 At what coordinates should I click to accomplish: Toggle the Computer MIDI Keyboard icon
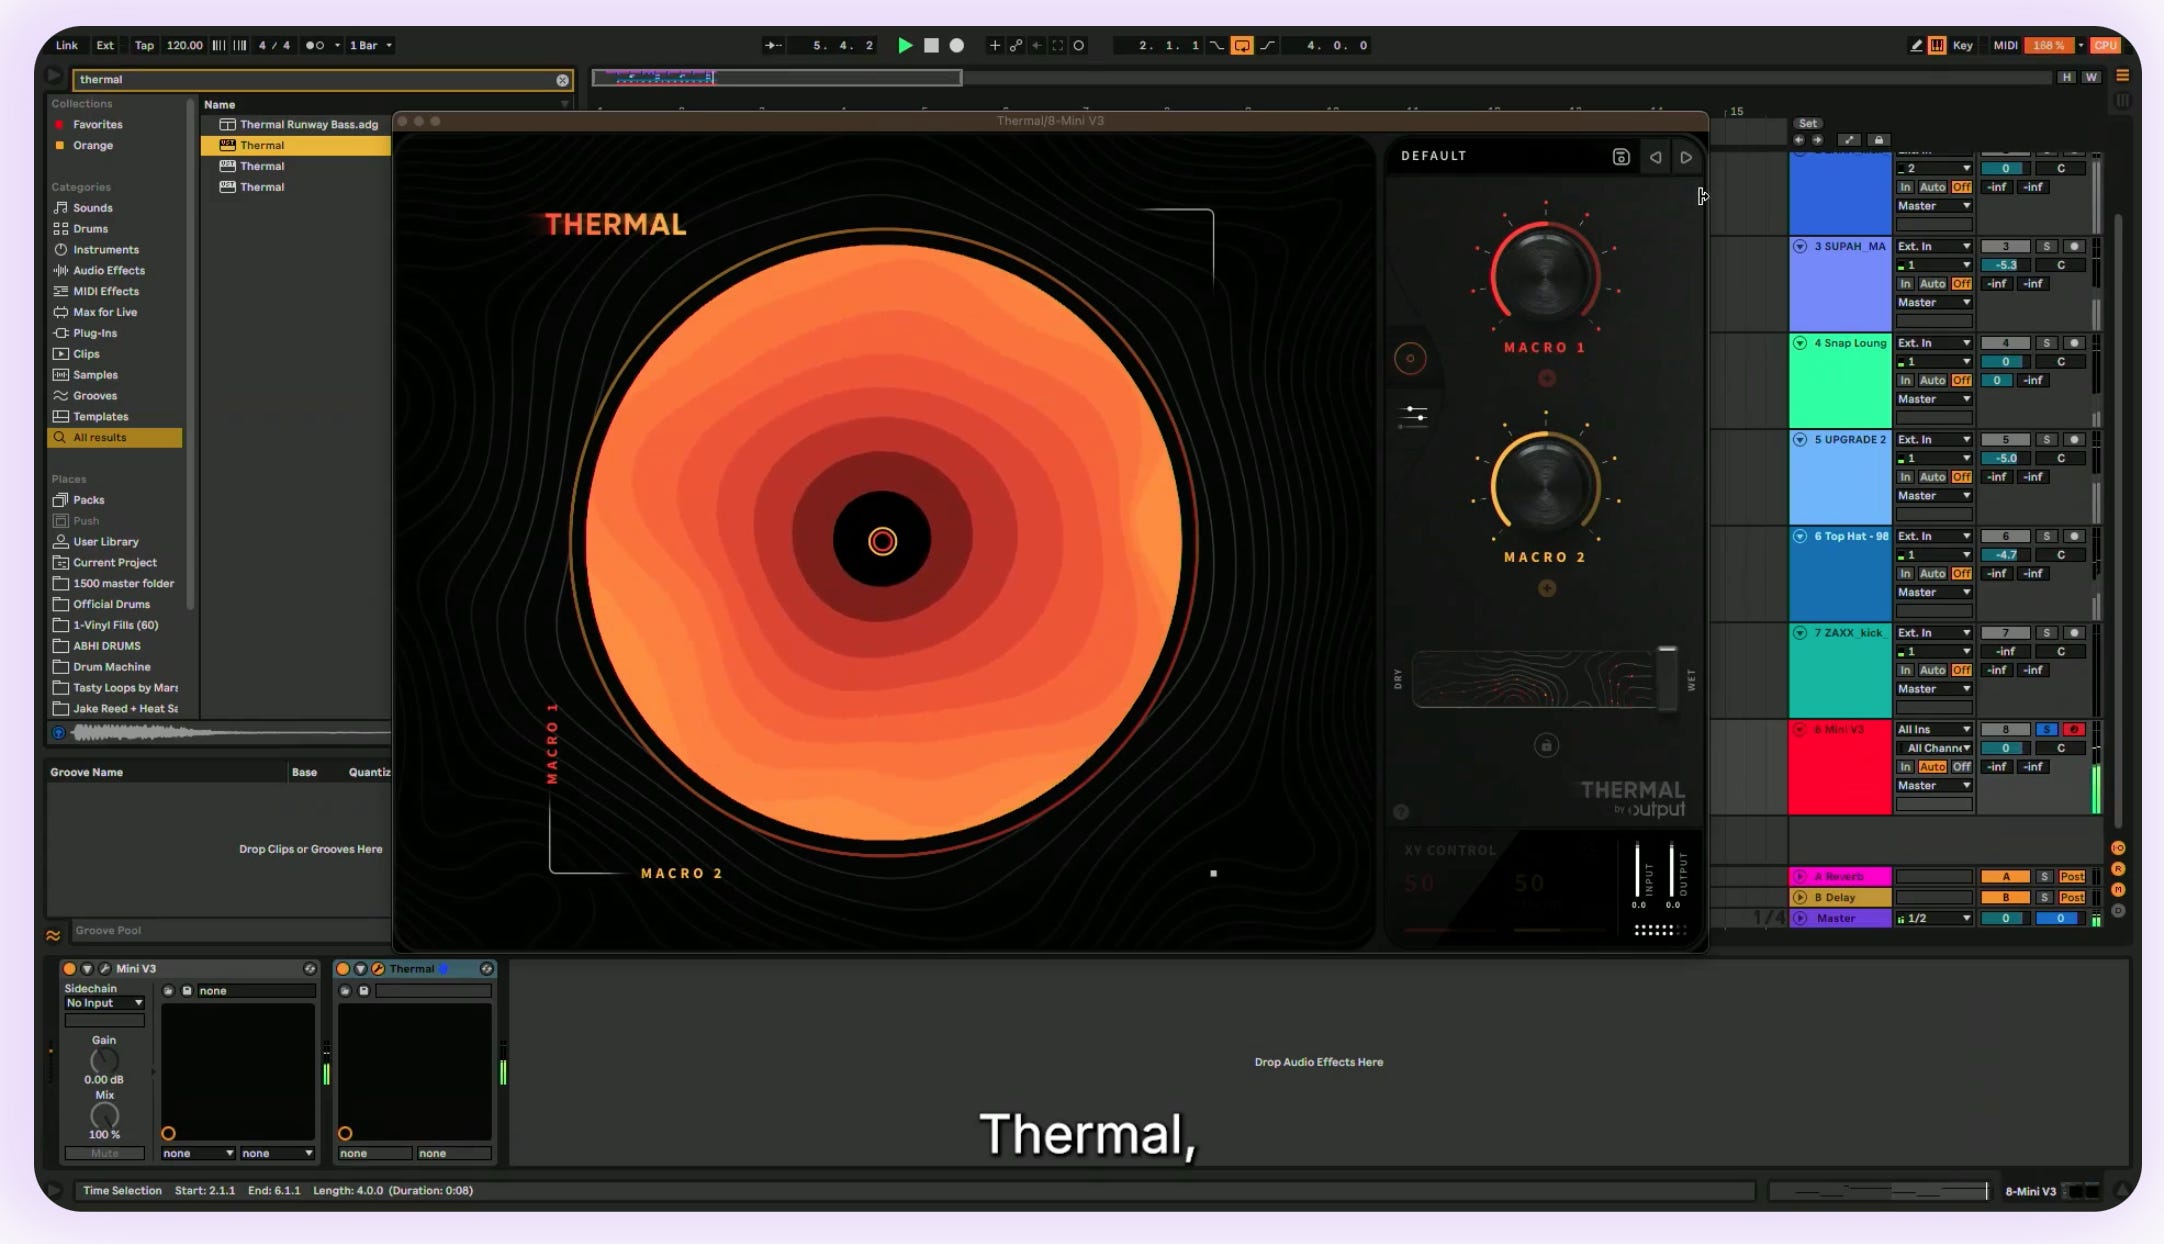(x=1937, y=45)
